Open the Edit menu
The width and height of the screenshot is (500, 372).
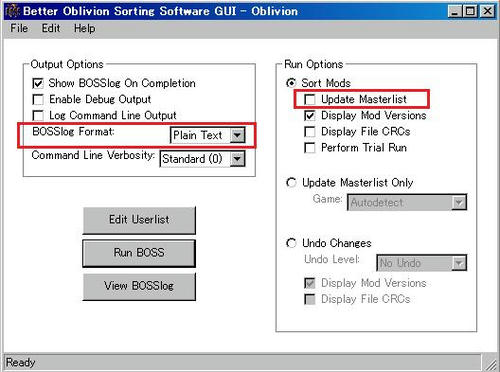coord(51,28)
